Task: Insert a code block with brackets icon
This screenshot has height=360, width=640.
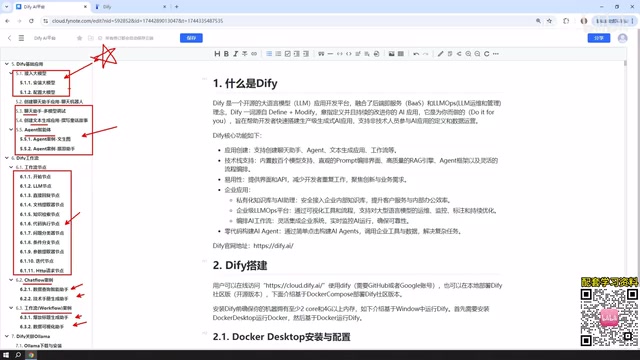Action: (349, 54)
